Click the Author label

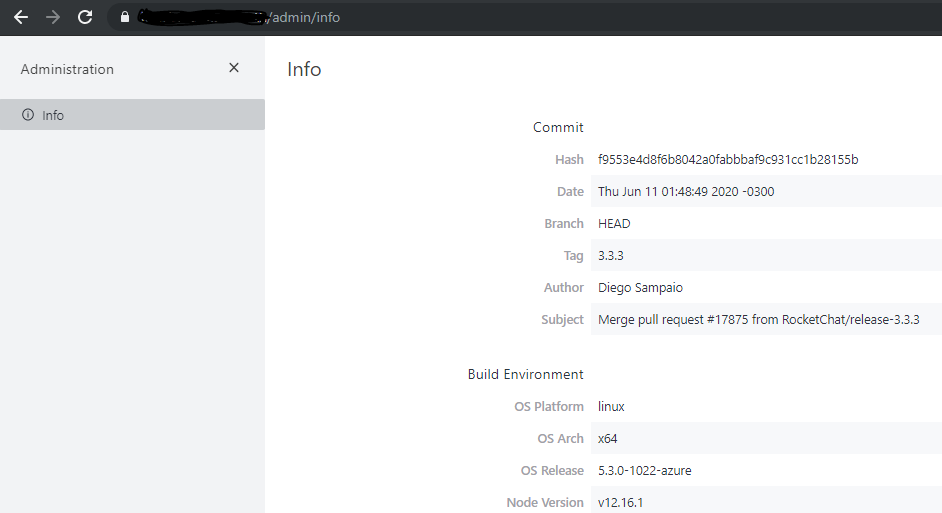(x=564, y=287)
